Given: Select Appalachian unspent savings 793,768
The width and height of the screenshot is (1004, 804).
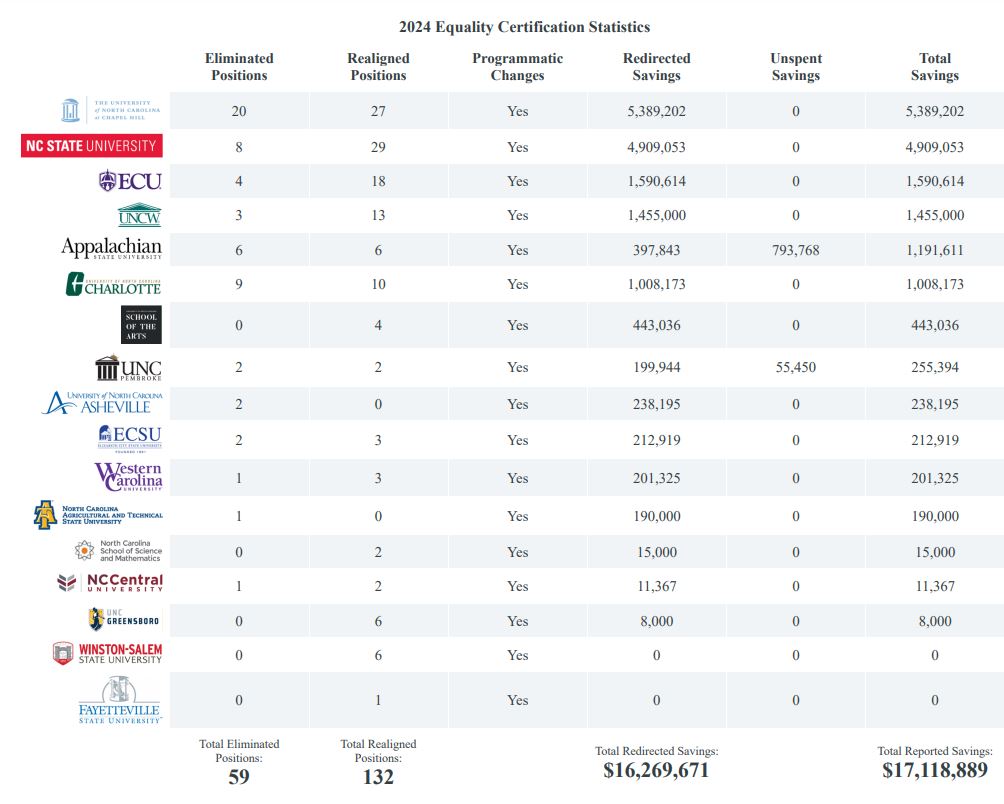Looking at the screenshot, I should click(796, 250).
